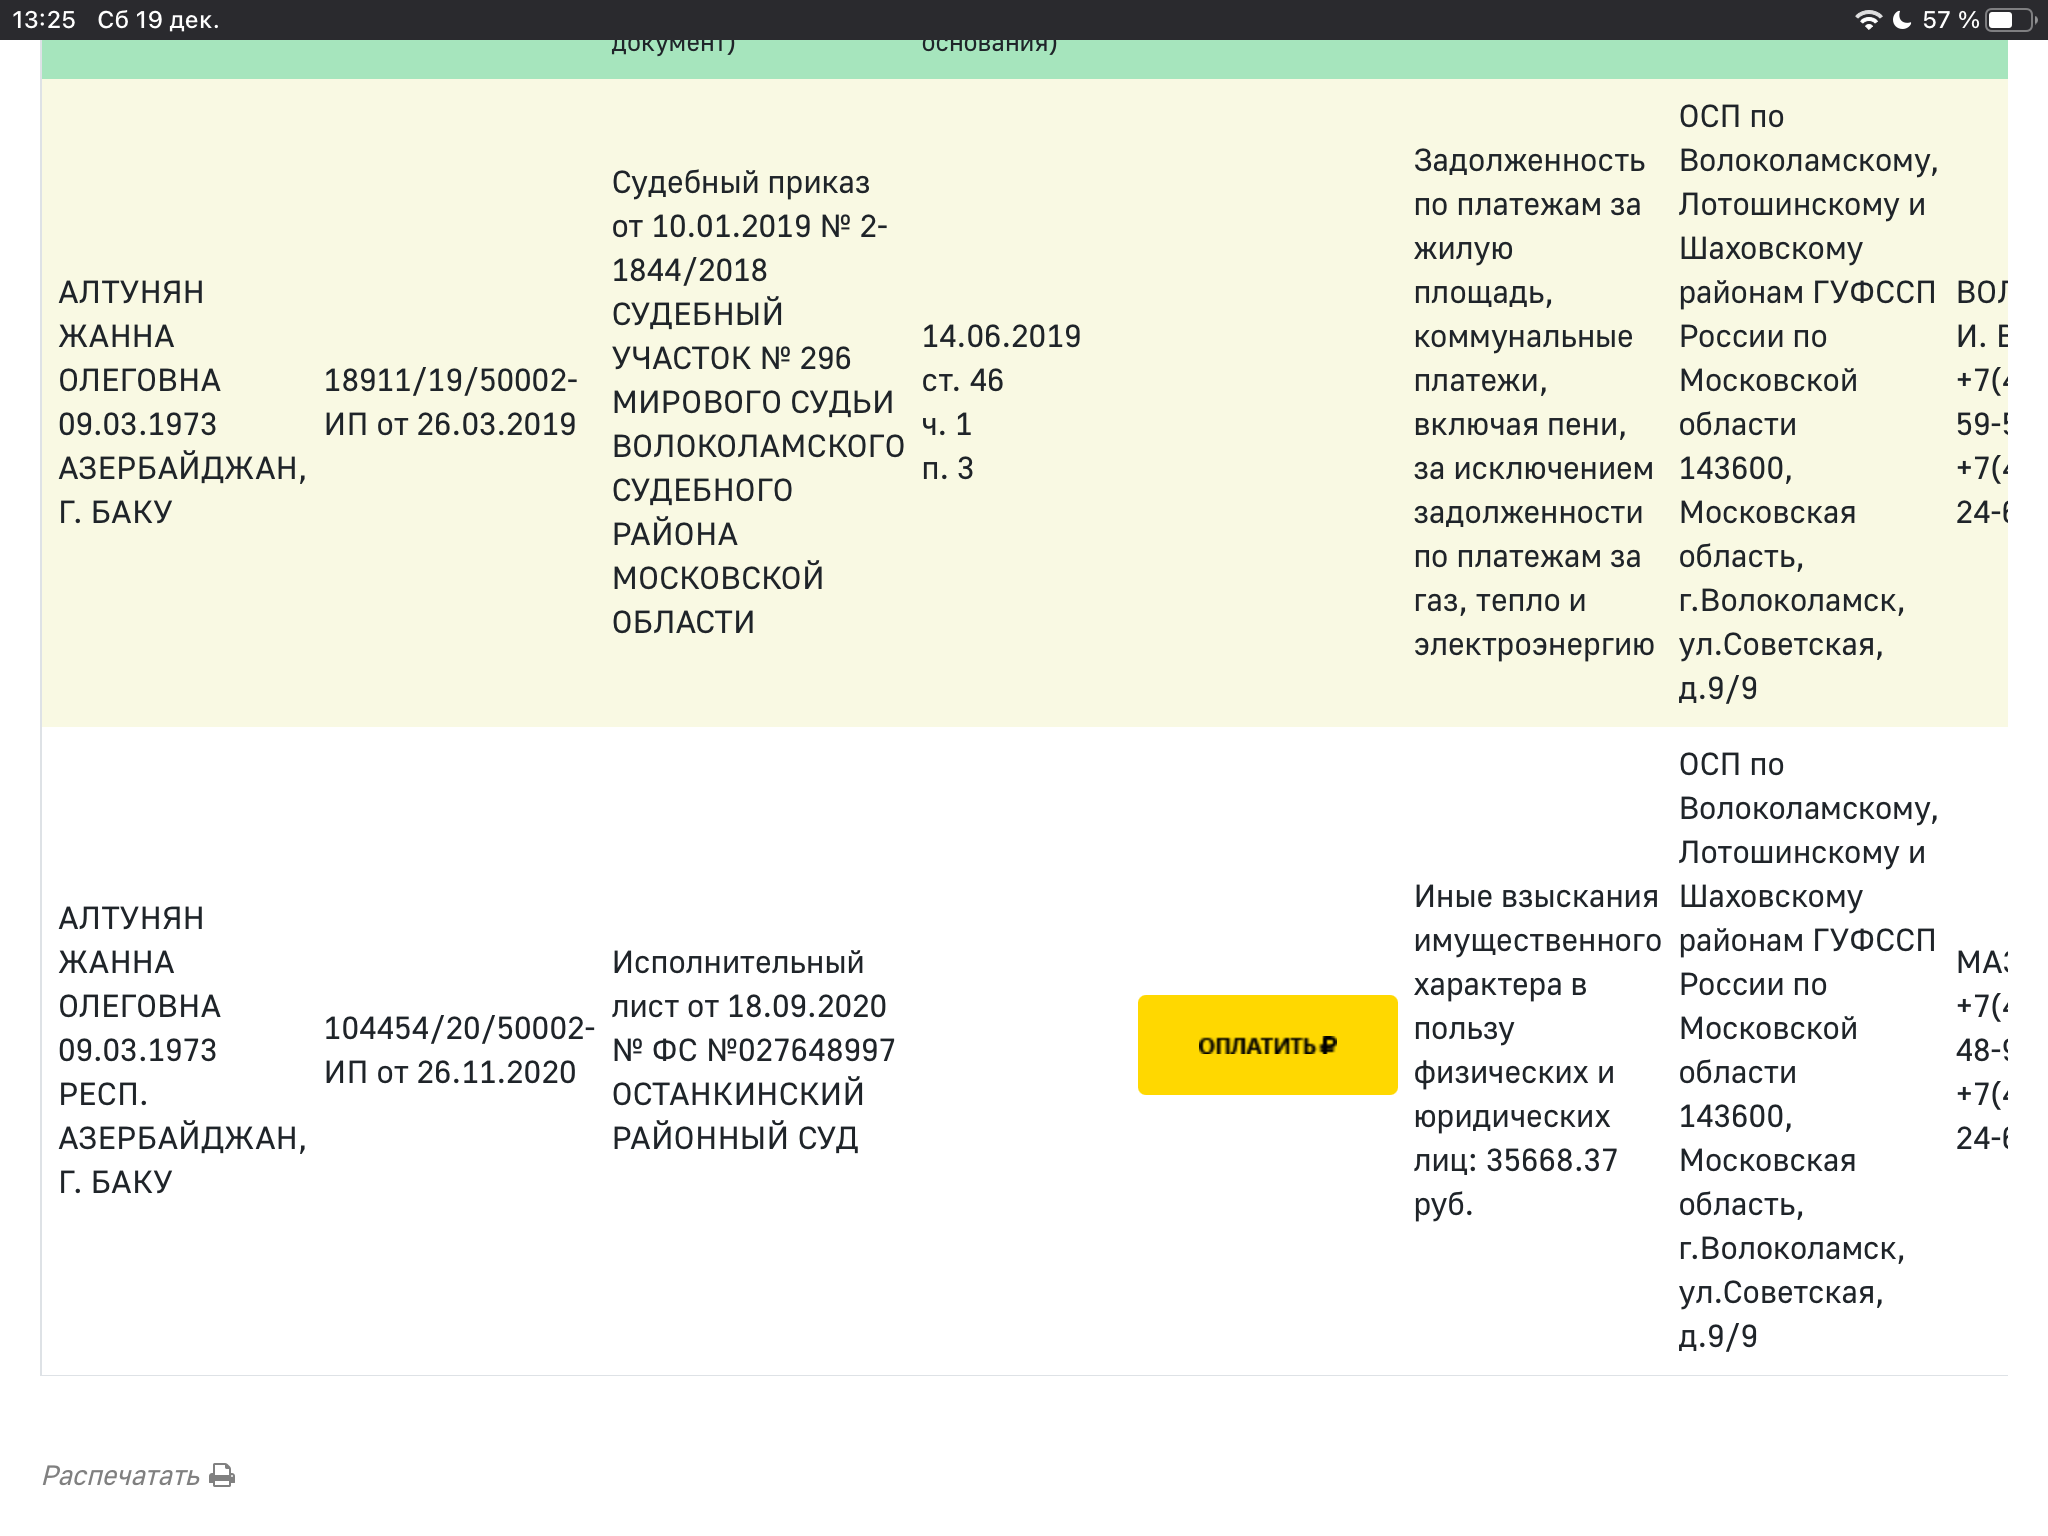Click case number 104454/20/50002-ИП cell
The height and width of the screenshot is (1536, 2048).
[458, 1050]
